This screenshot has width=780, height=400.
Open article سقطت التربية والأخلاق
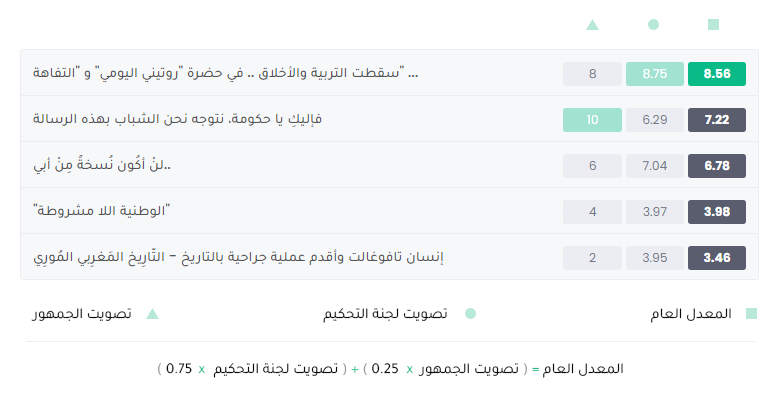(x=225, y=73)
